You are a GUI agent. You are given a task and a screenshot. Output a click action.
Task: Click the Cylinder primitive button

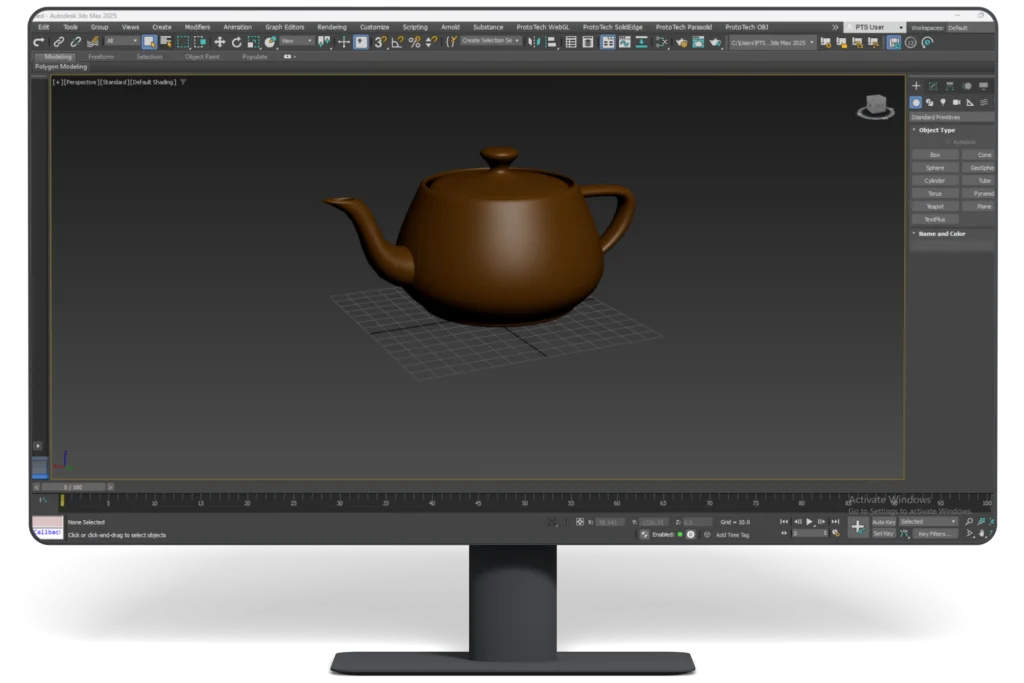pos(935,181)
